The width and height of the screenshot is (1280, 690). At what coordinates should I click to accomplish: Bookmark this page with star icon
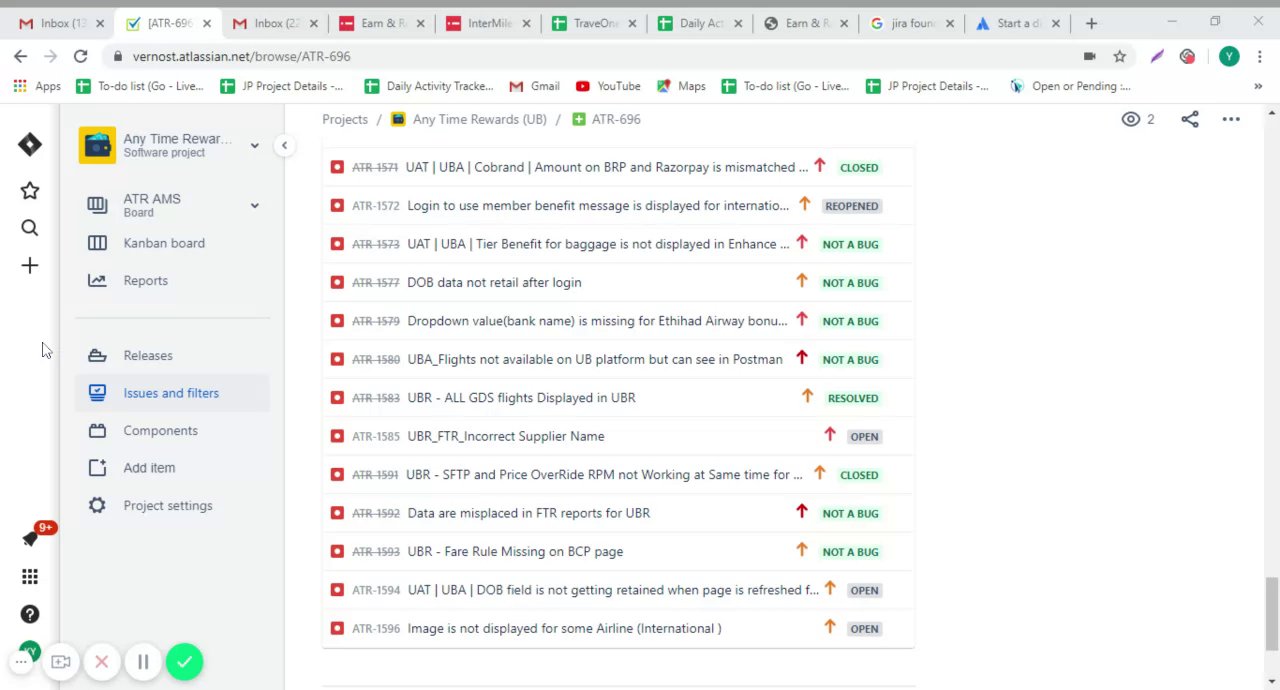1120,57
